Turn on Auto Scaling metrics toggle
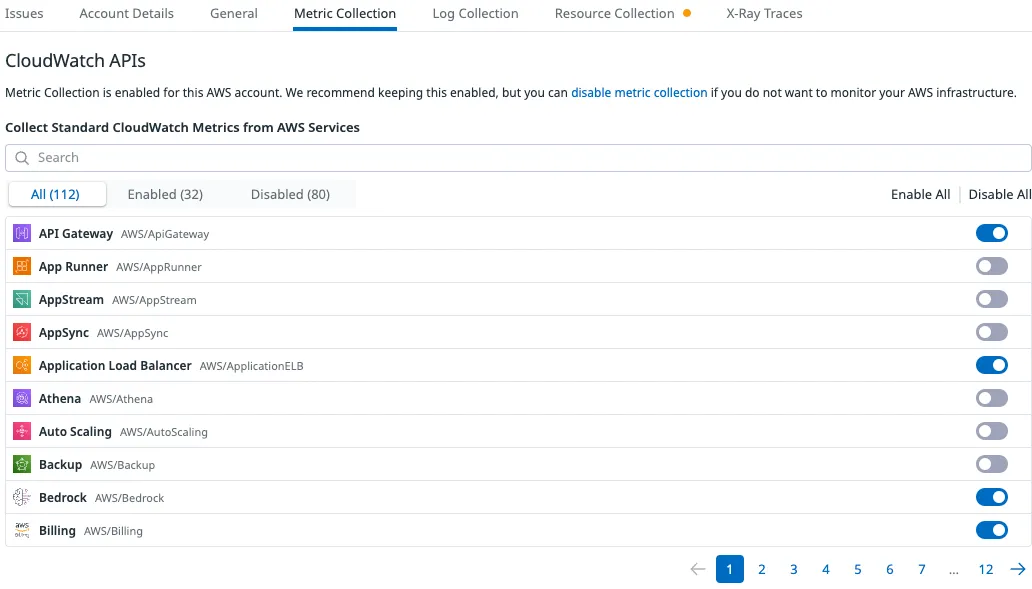 click(991, 431)
